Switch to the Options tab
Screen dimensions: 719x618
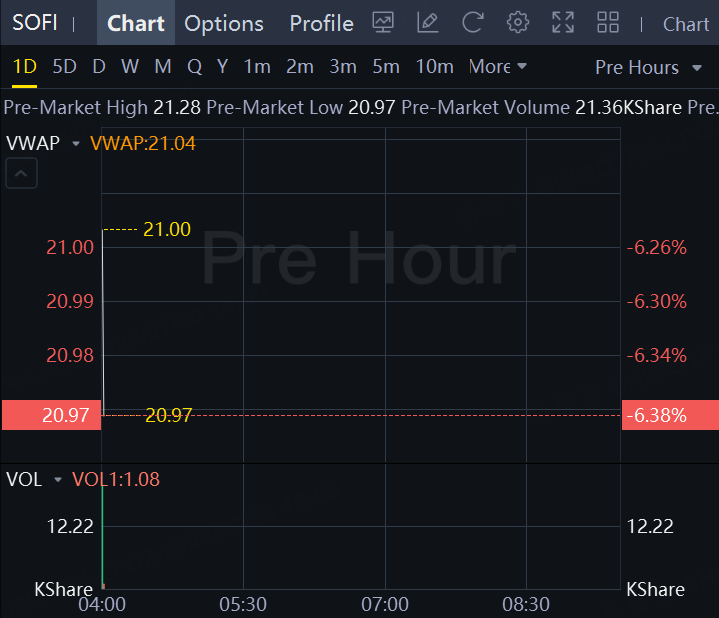[224, 23]
